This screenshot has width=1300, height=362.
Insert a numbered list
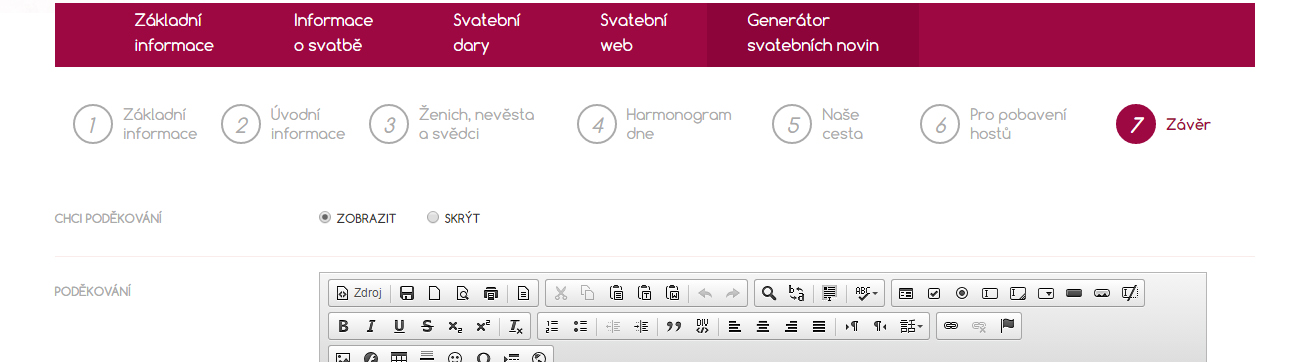552,326
